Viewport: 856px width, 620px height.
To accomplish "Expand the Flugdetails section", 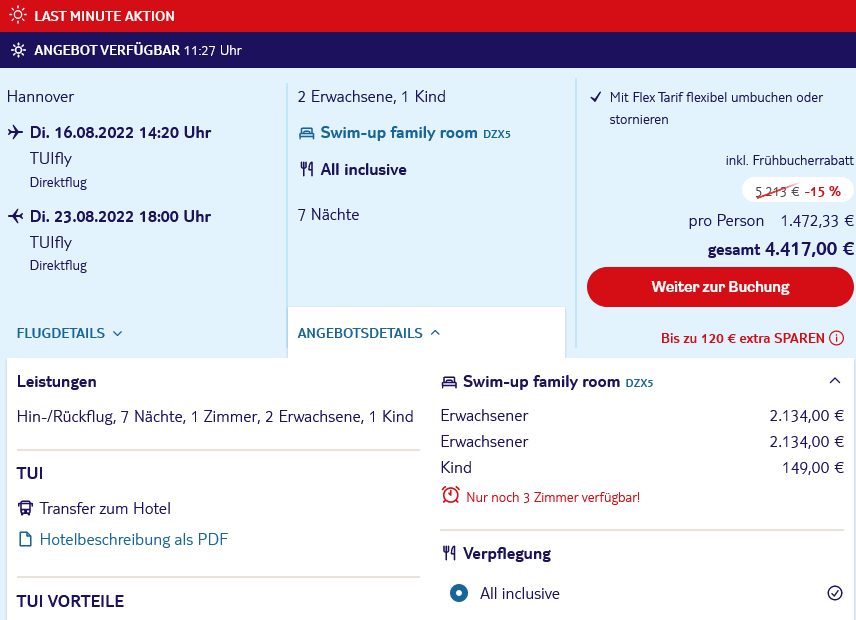I will point(69,333).
